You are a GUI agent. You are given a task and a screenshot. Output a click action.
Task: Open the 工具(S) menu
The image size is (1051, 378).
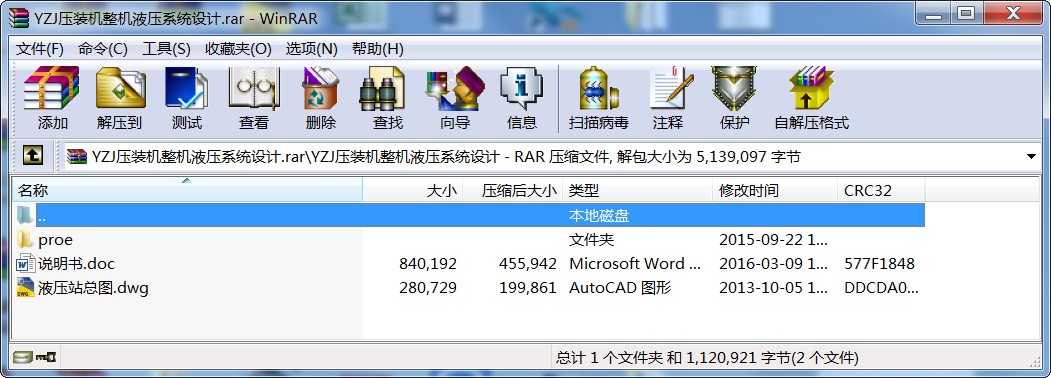[166, 49]
